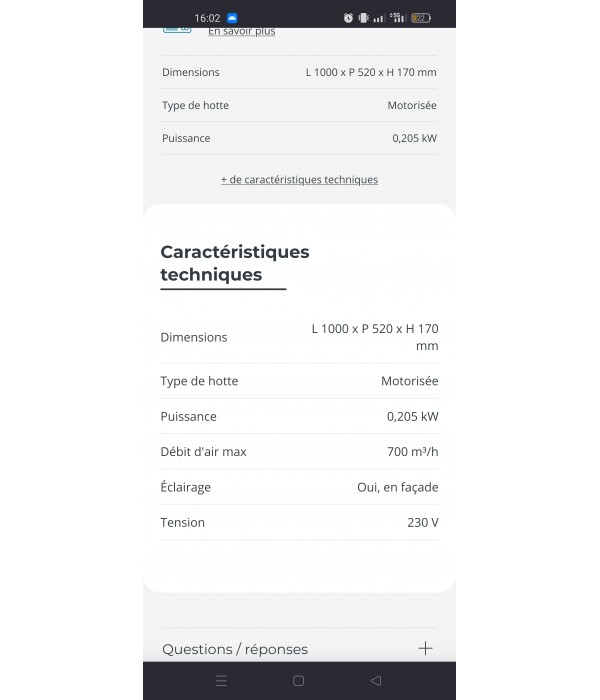Expand Questions / réponses with the plus icon

pyautogui.click(x=425, y=648)
